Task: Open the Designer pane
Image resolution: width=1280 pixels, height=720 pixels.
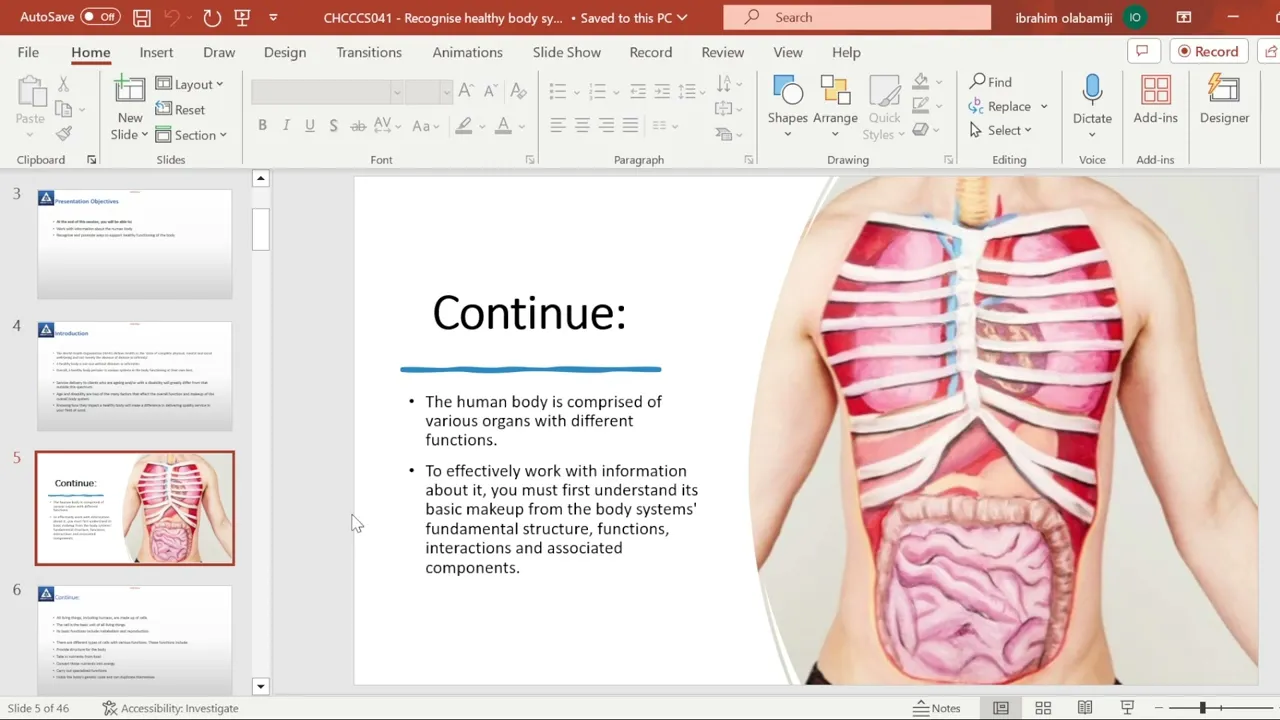Action: click(x=1224, y=100)
